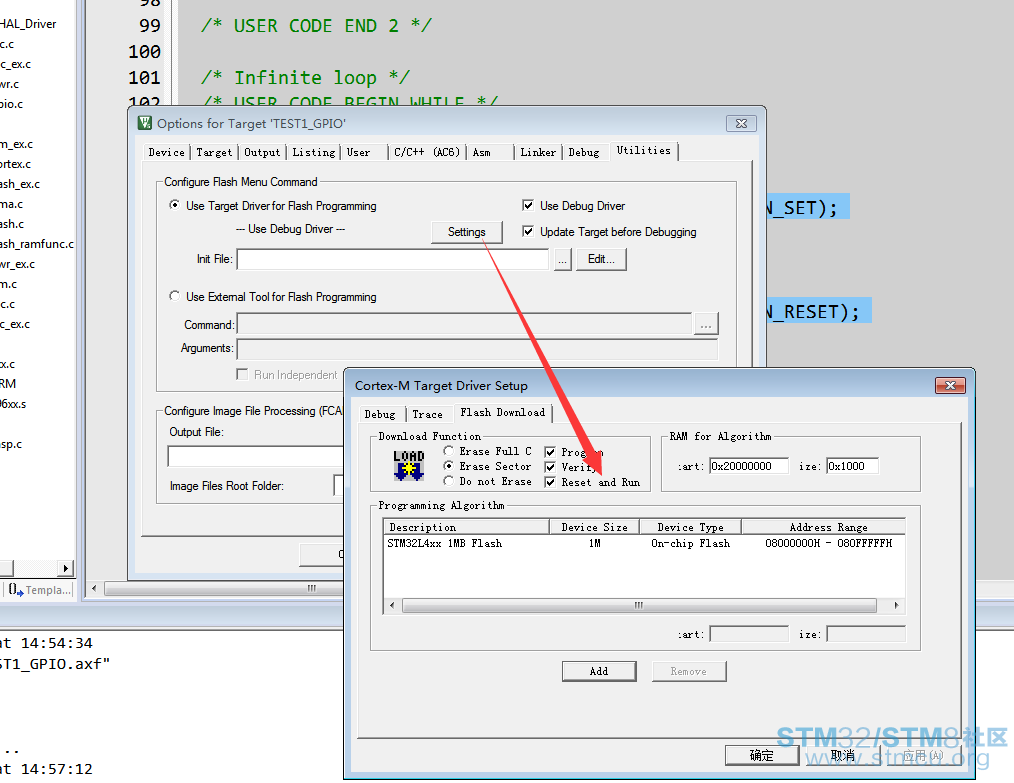Click the Remove algorithm button
Viewport: 1014px width, 783px height.
(x=689, y=671)
